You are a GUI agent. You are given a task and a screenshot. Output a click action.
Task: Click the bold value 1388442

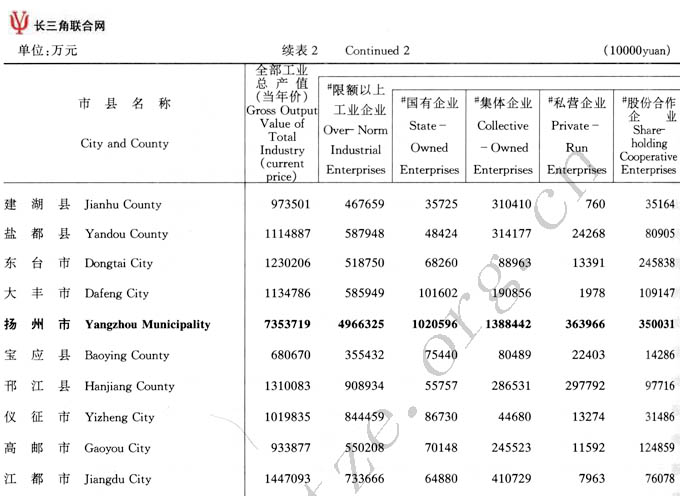(x=508, y=324)
